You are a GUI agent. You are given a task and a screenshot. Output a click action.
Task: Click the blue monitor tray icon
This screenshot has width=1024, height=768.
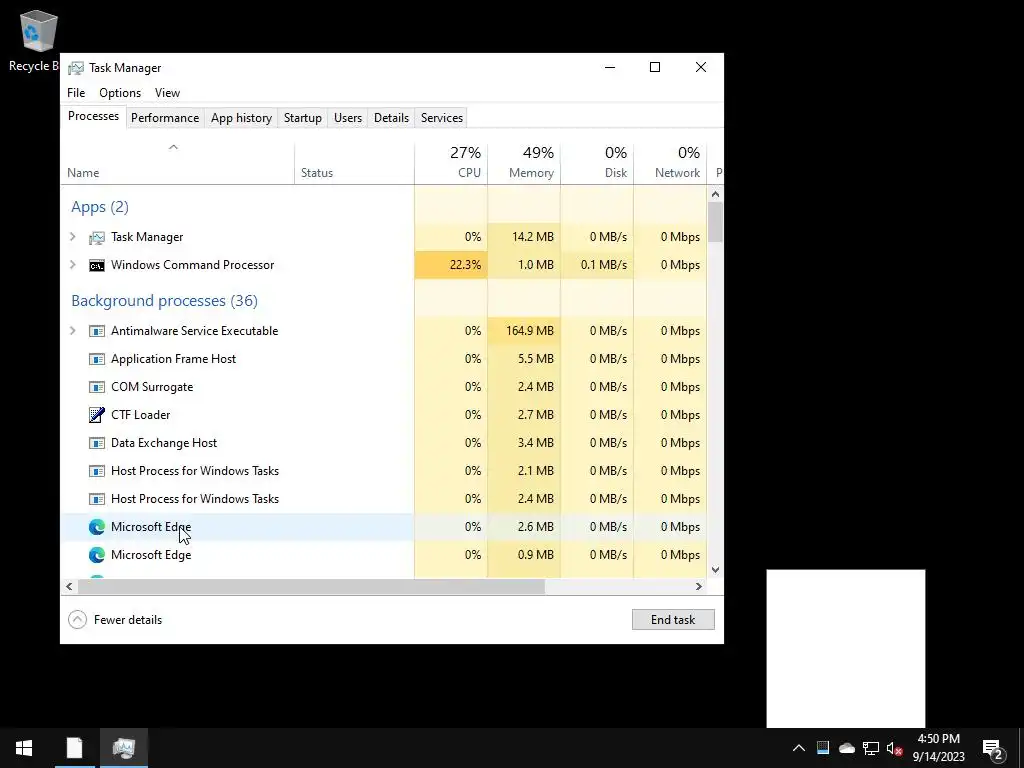tap(823, 748)
